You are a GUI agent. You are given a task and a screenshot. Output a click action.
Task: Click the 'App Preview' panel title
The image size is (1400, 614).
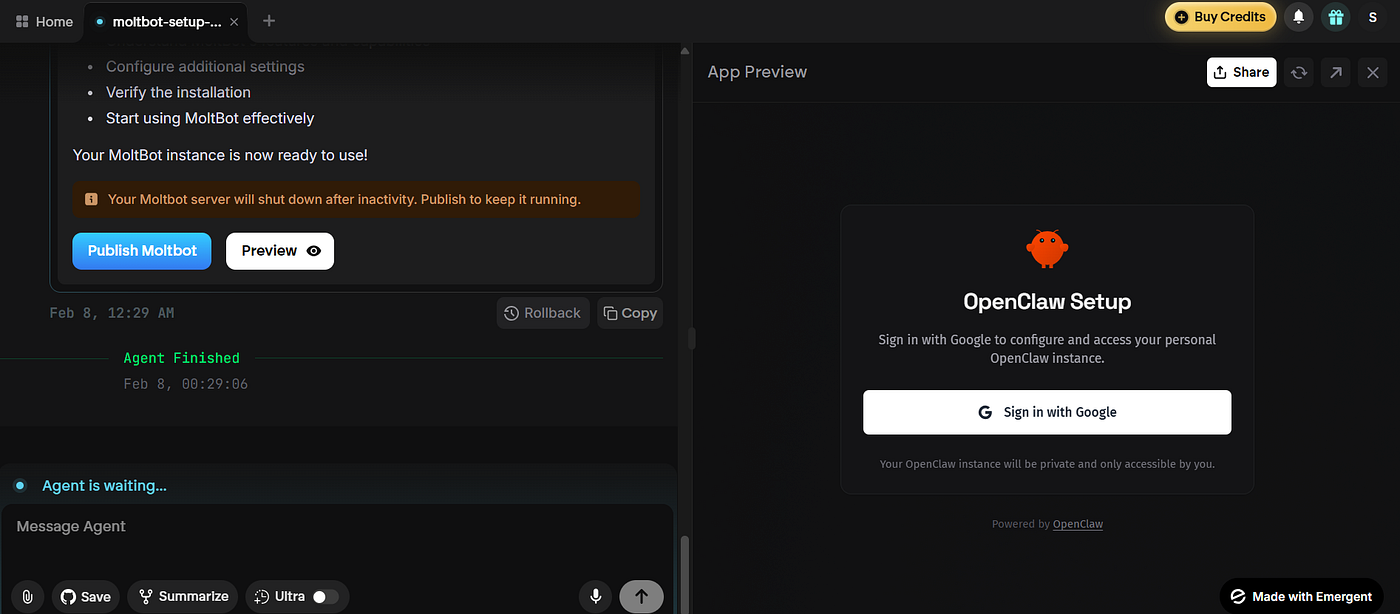[757, 72]
